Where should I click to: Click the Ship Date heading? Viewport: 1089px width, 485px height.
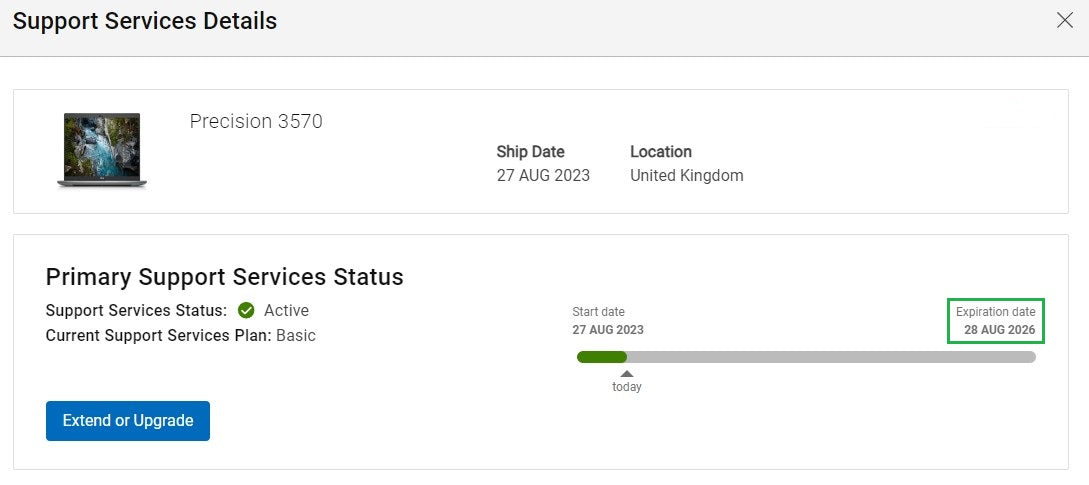tap(530, 152)
